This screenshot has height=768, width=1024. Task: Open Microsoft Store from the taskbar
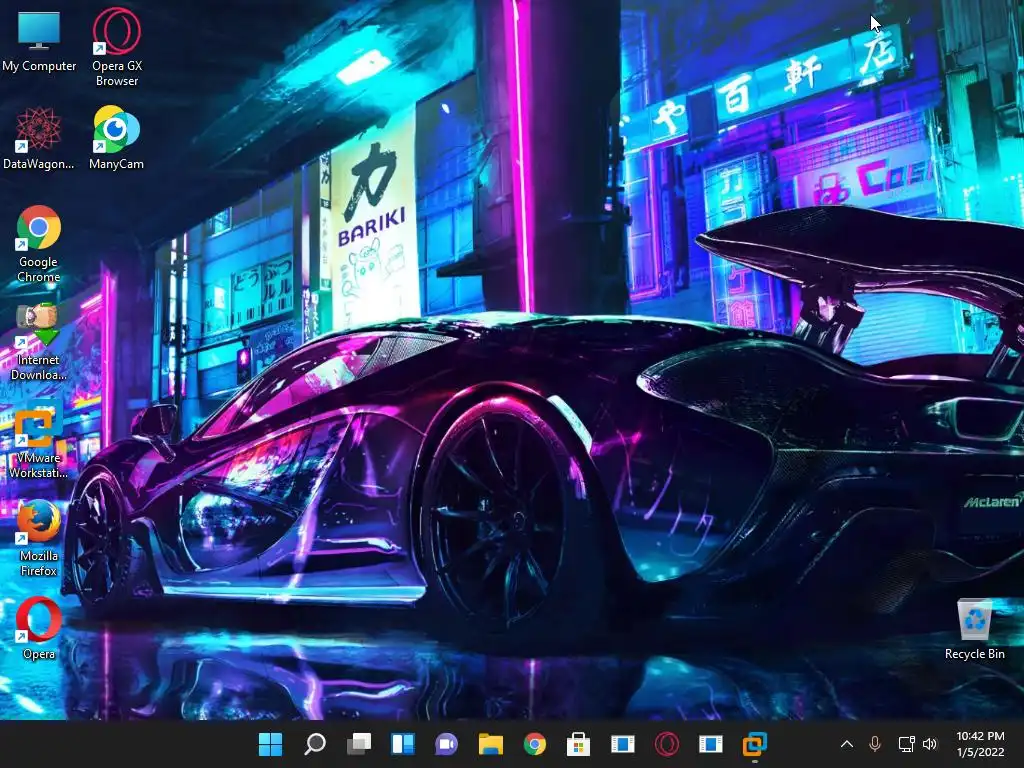click(x=578, y=744)
